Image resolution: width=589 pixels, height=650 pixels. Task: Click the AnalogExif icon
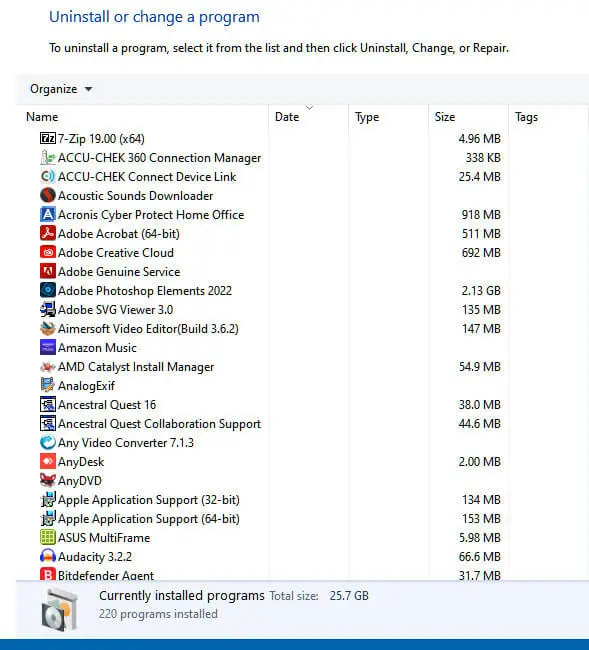click(x=48, y=386)
